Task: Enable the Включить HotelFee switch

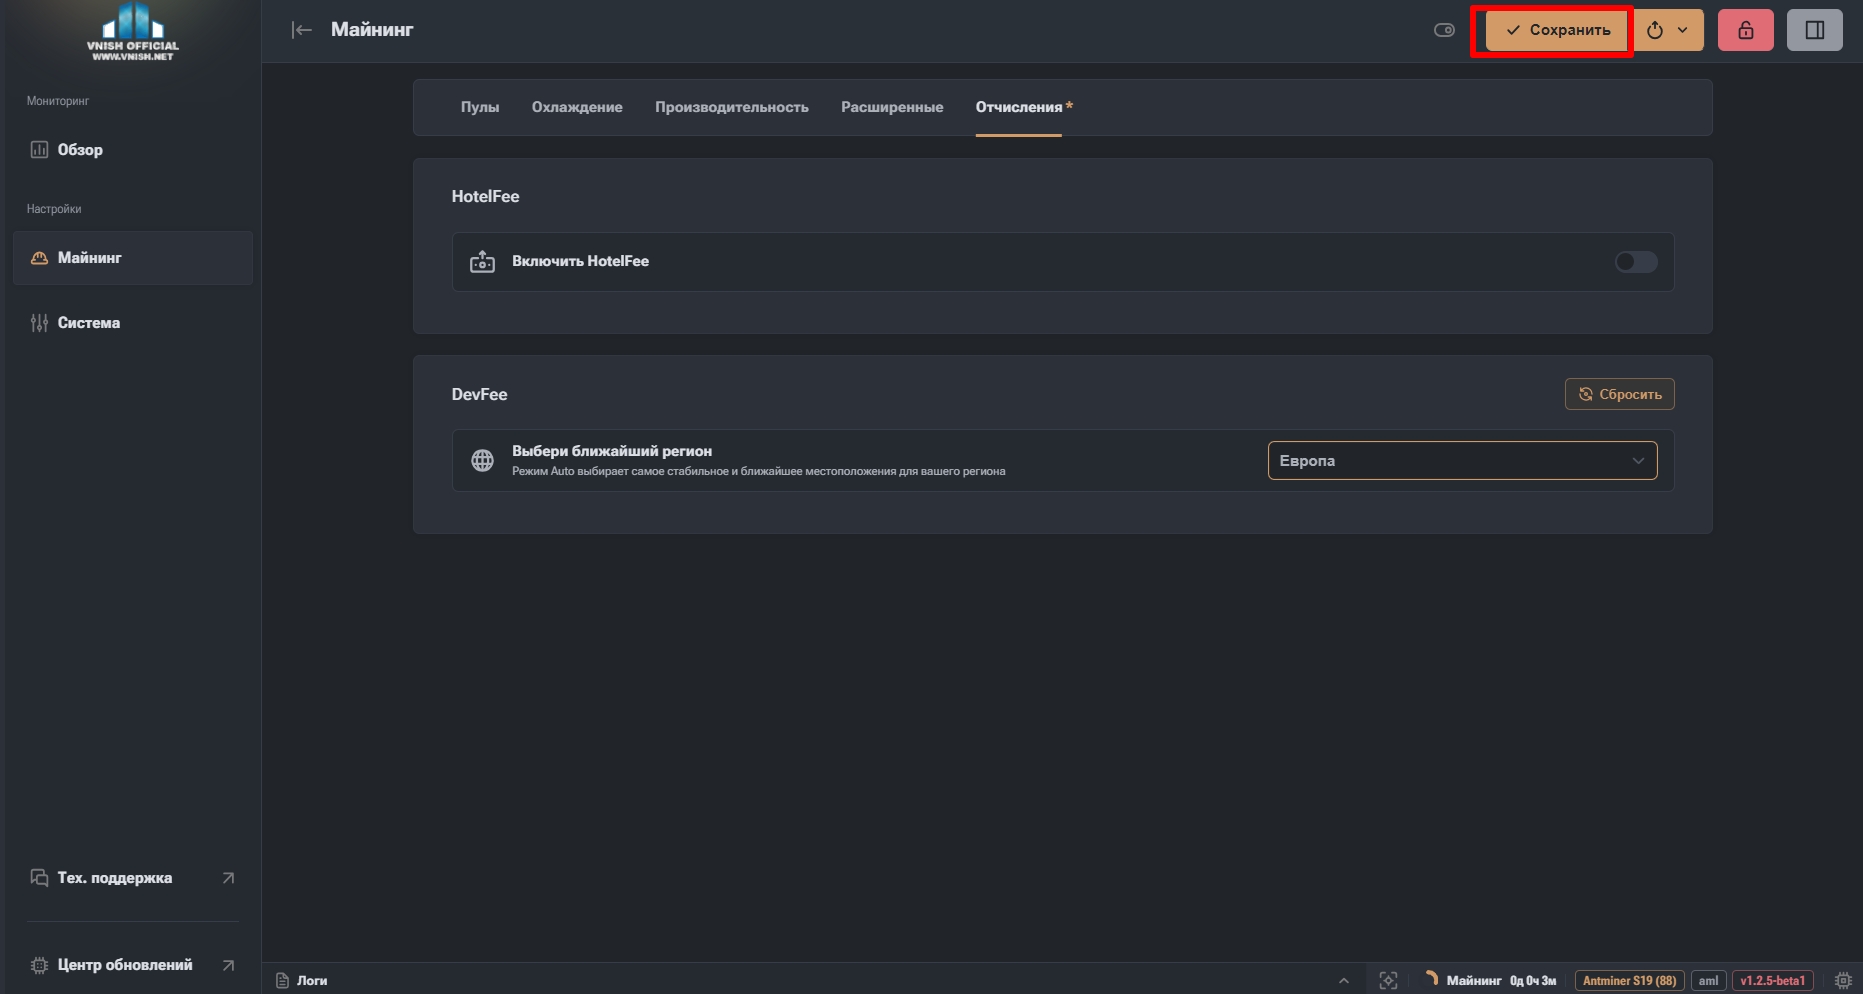Action: (1636, 262)
